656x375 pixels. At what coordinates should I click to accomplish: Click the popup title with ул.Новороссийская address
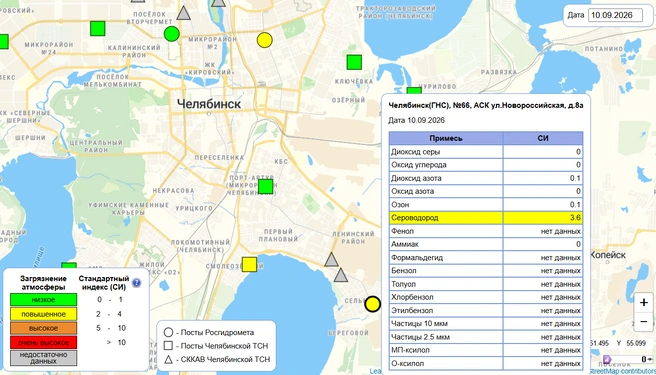(x=486, y=105)
